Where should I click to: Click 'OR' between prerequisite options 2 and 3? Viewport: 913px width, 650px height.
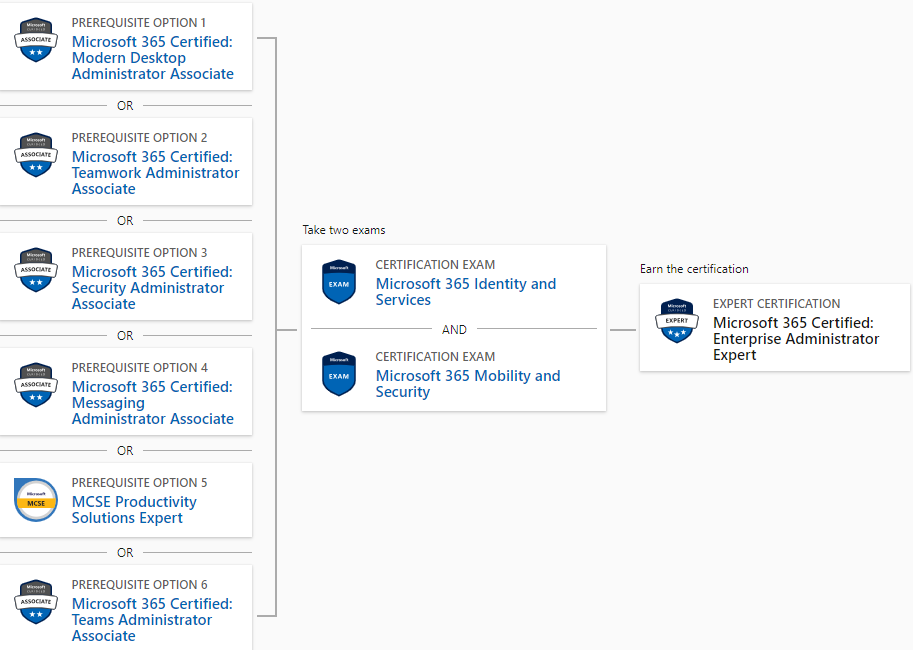[125, 221]
